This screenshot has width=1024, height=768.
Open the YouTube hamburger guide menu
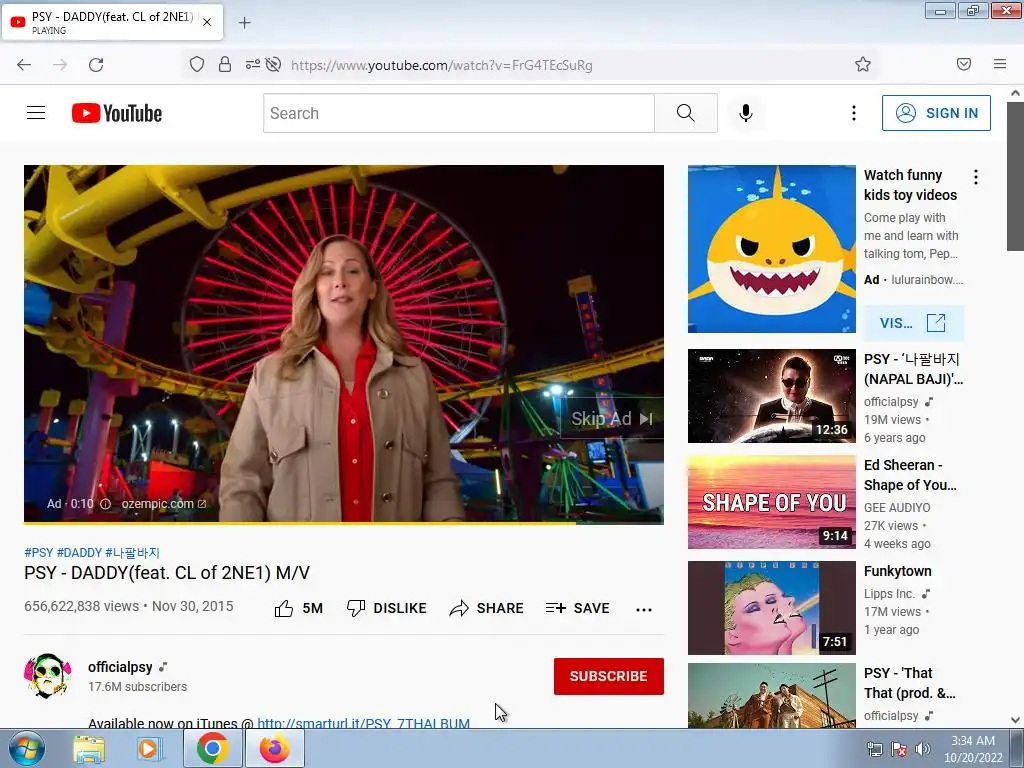pyautogui.click(x=36, y=113)
